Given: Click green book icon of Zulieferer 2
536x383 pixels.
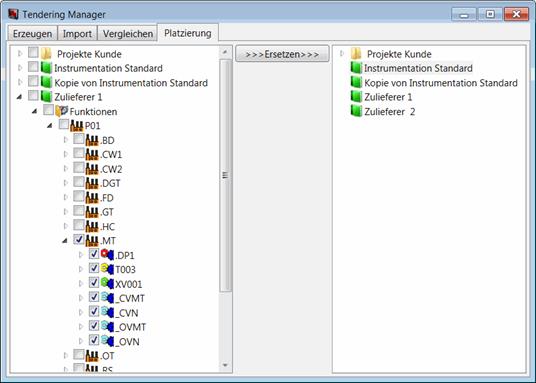Looking at the screenshot, I should tap(356, 111).
